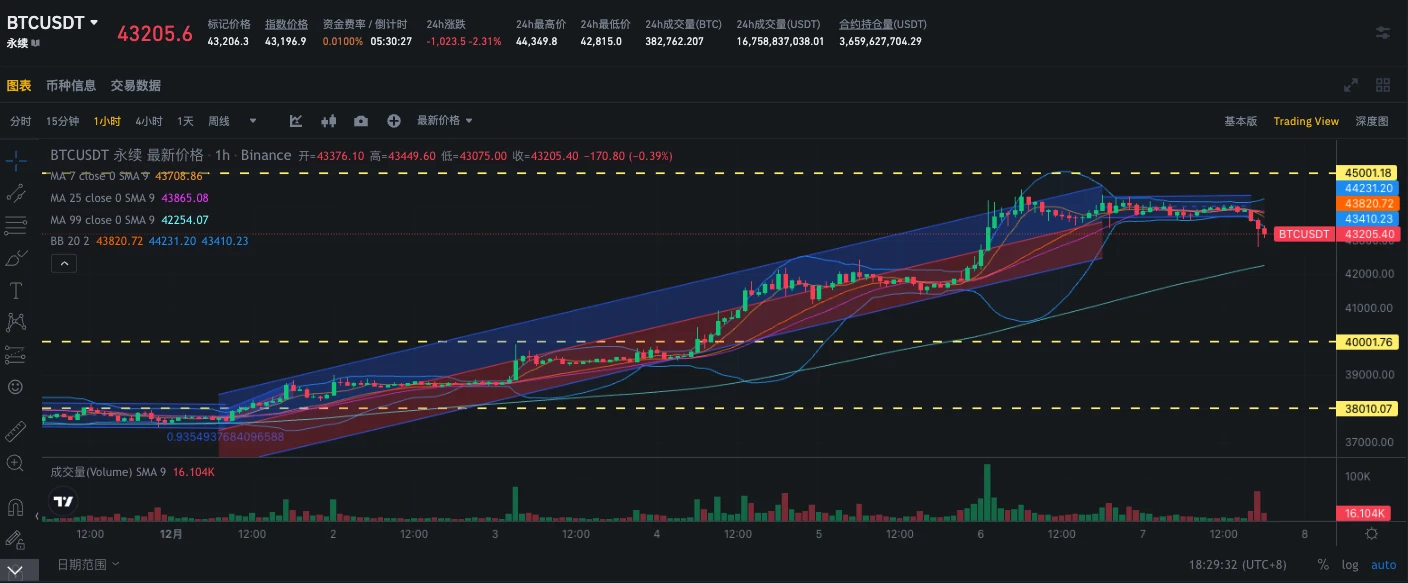Switch to the 交易数据 tab
The width and height of the screenshot is (1408, 583).
(136, 86)
